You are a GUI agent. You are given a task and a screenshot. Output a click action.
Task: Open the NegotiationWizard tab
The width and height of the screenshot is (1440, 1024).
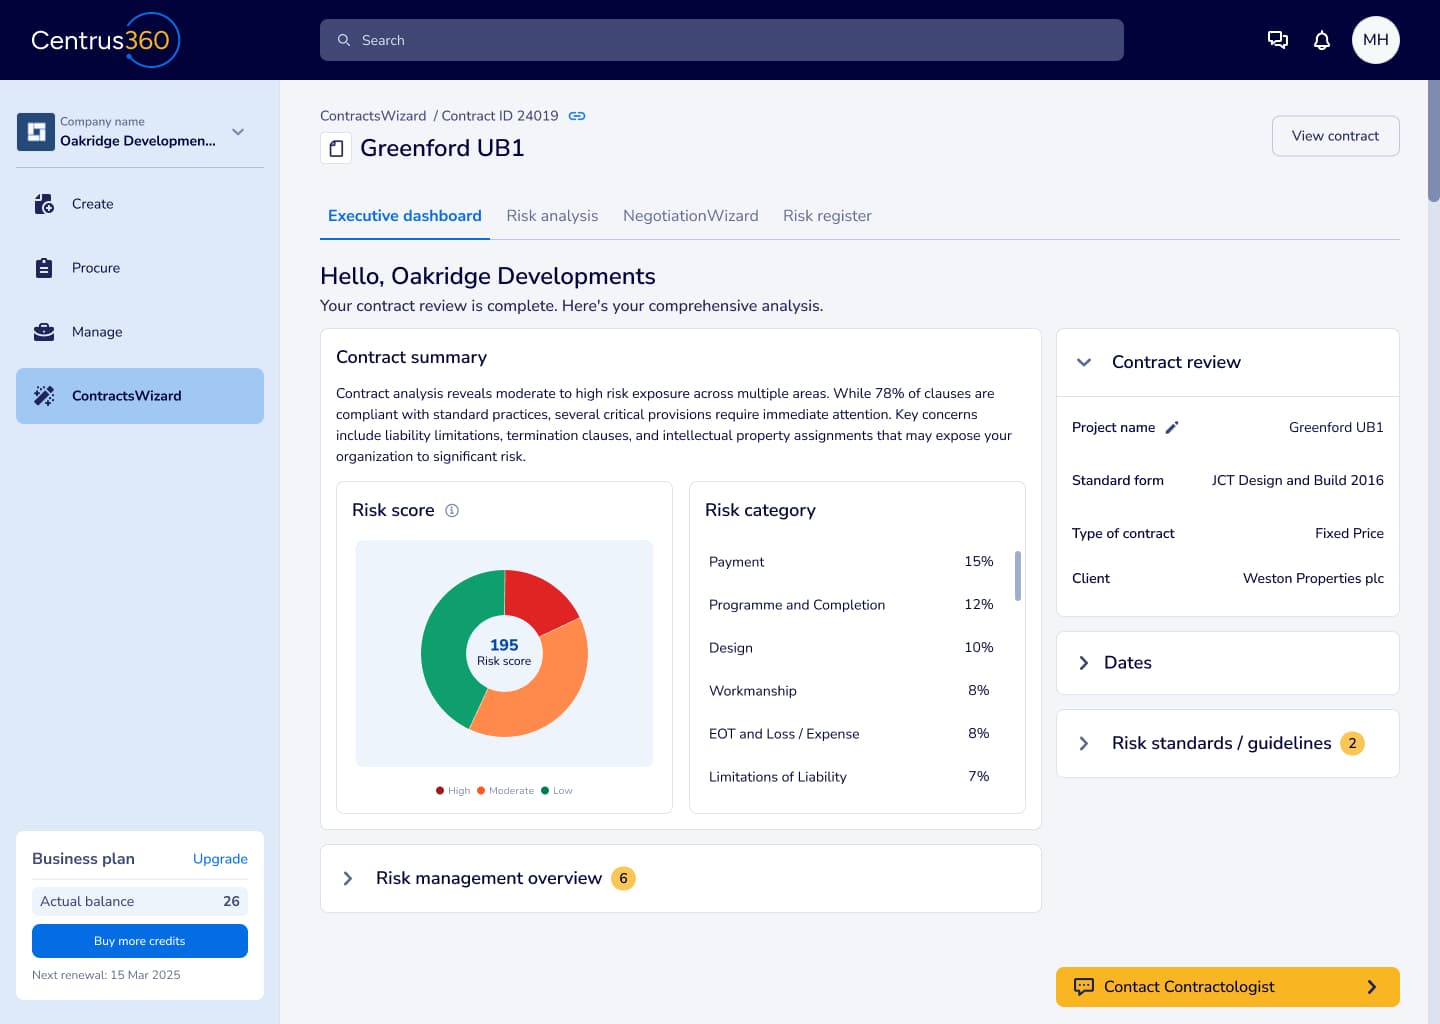pyautogui.click(x=690, y=216)
